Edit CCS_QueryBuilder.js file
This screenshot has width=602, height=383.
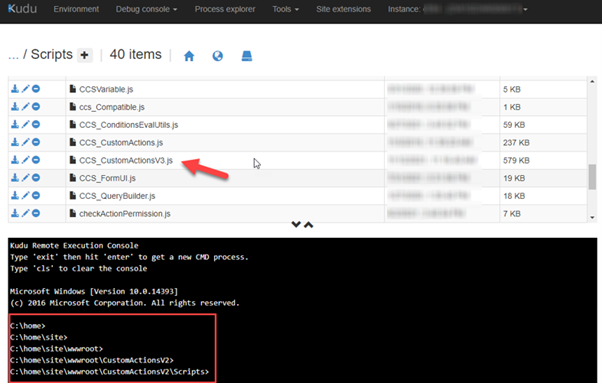25,195
